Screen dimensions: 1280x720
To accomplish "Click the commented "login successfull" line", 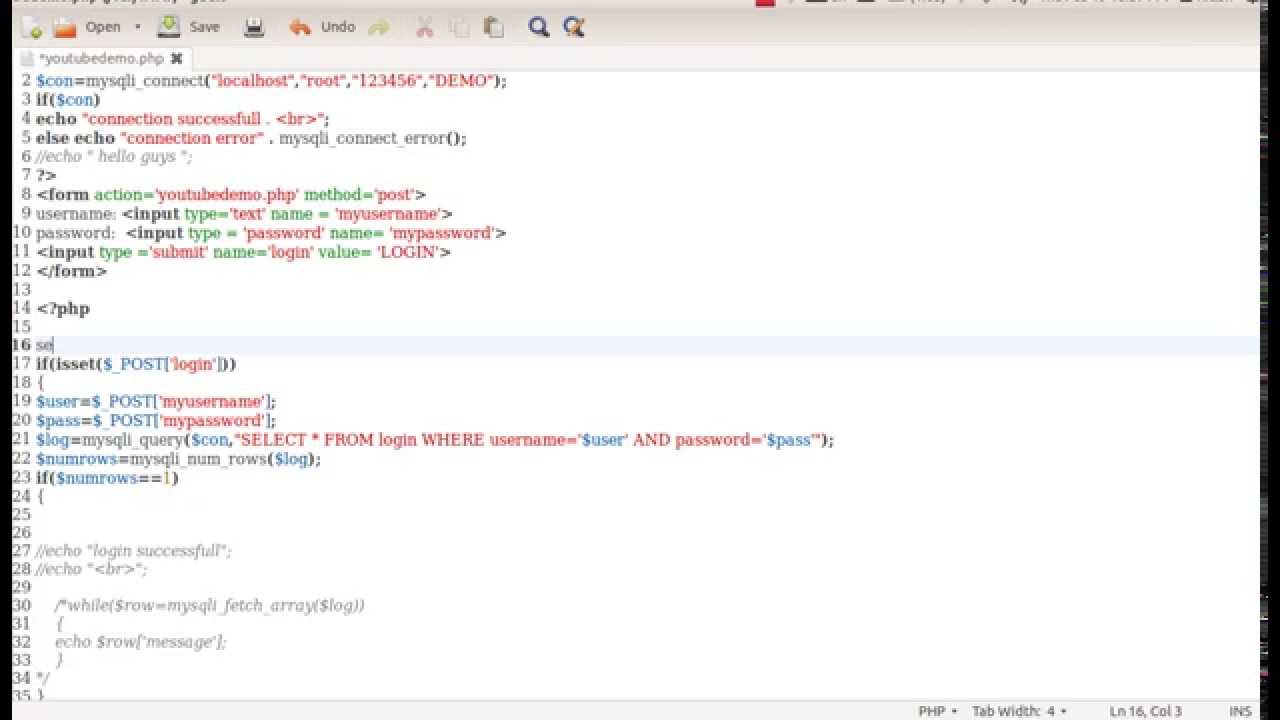I will click(x=133, y=551).
